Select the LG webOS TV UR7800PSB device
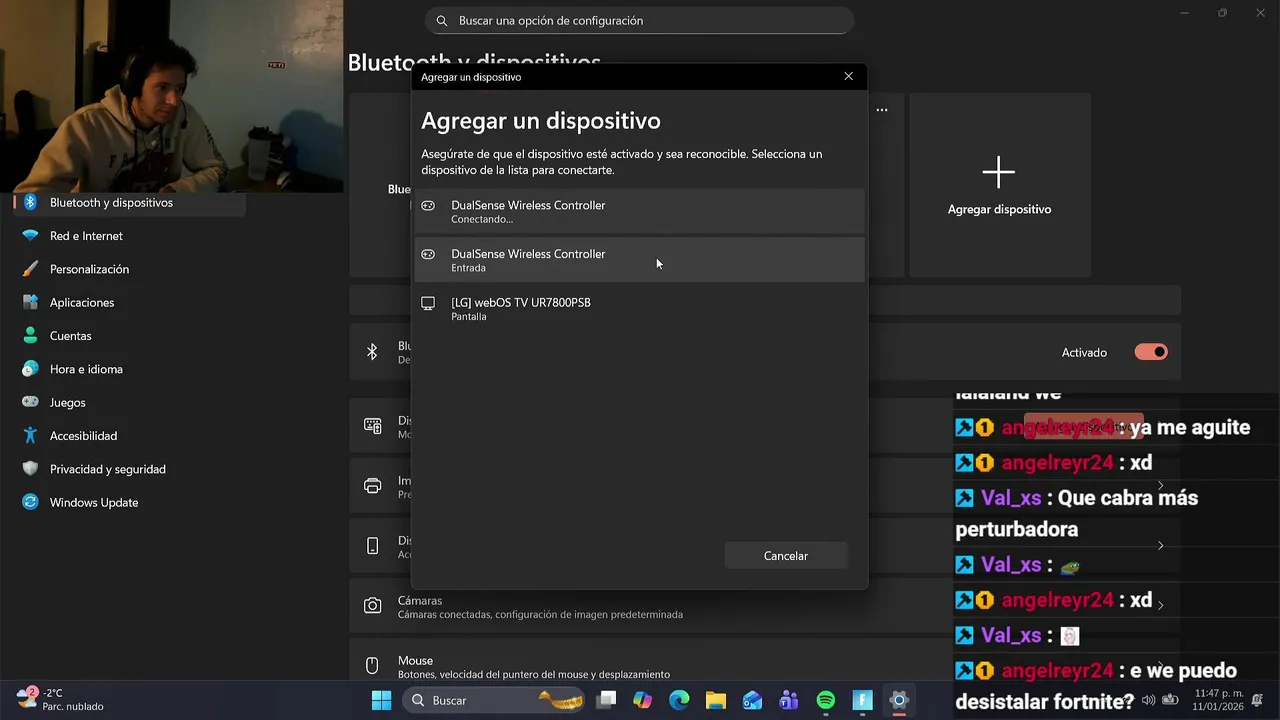 [639, 308]
